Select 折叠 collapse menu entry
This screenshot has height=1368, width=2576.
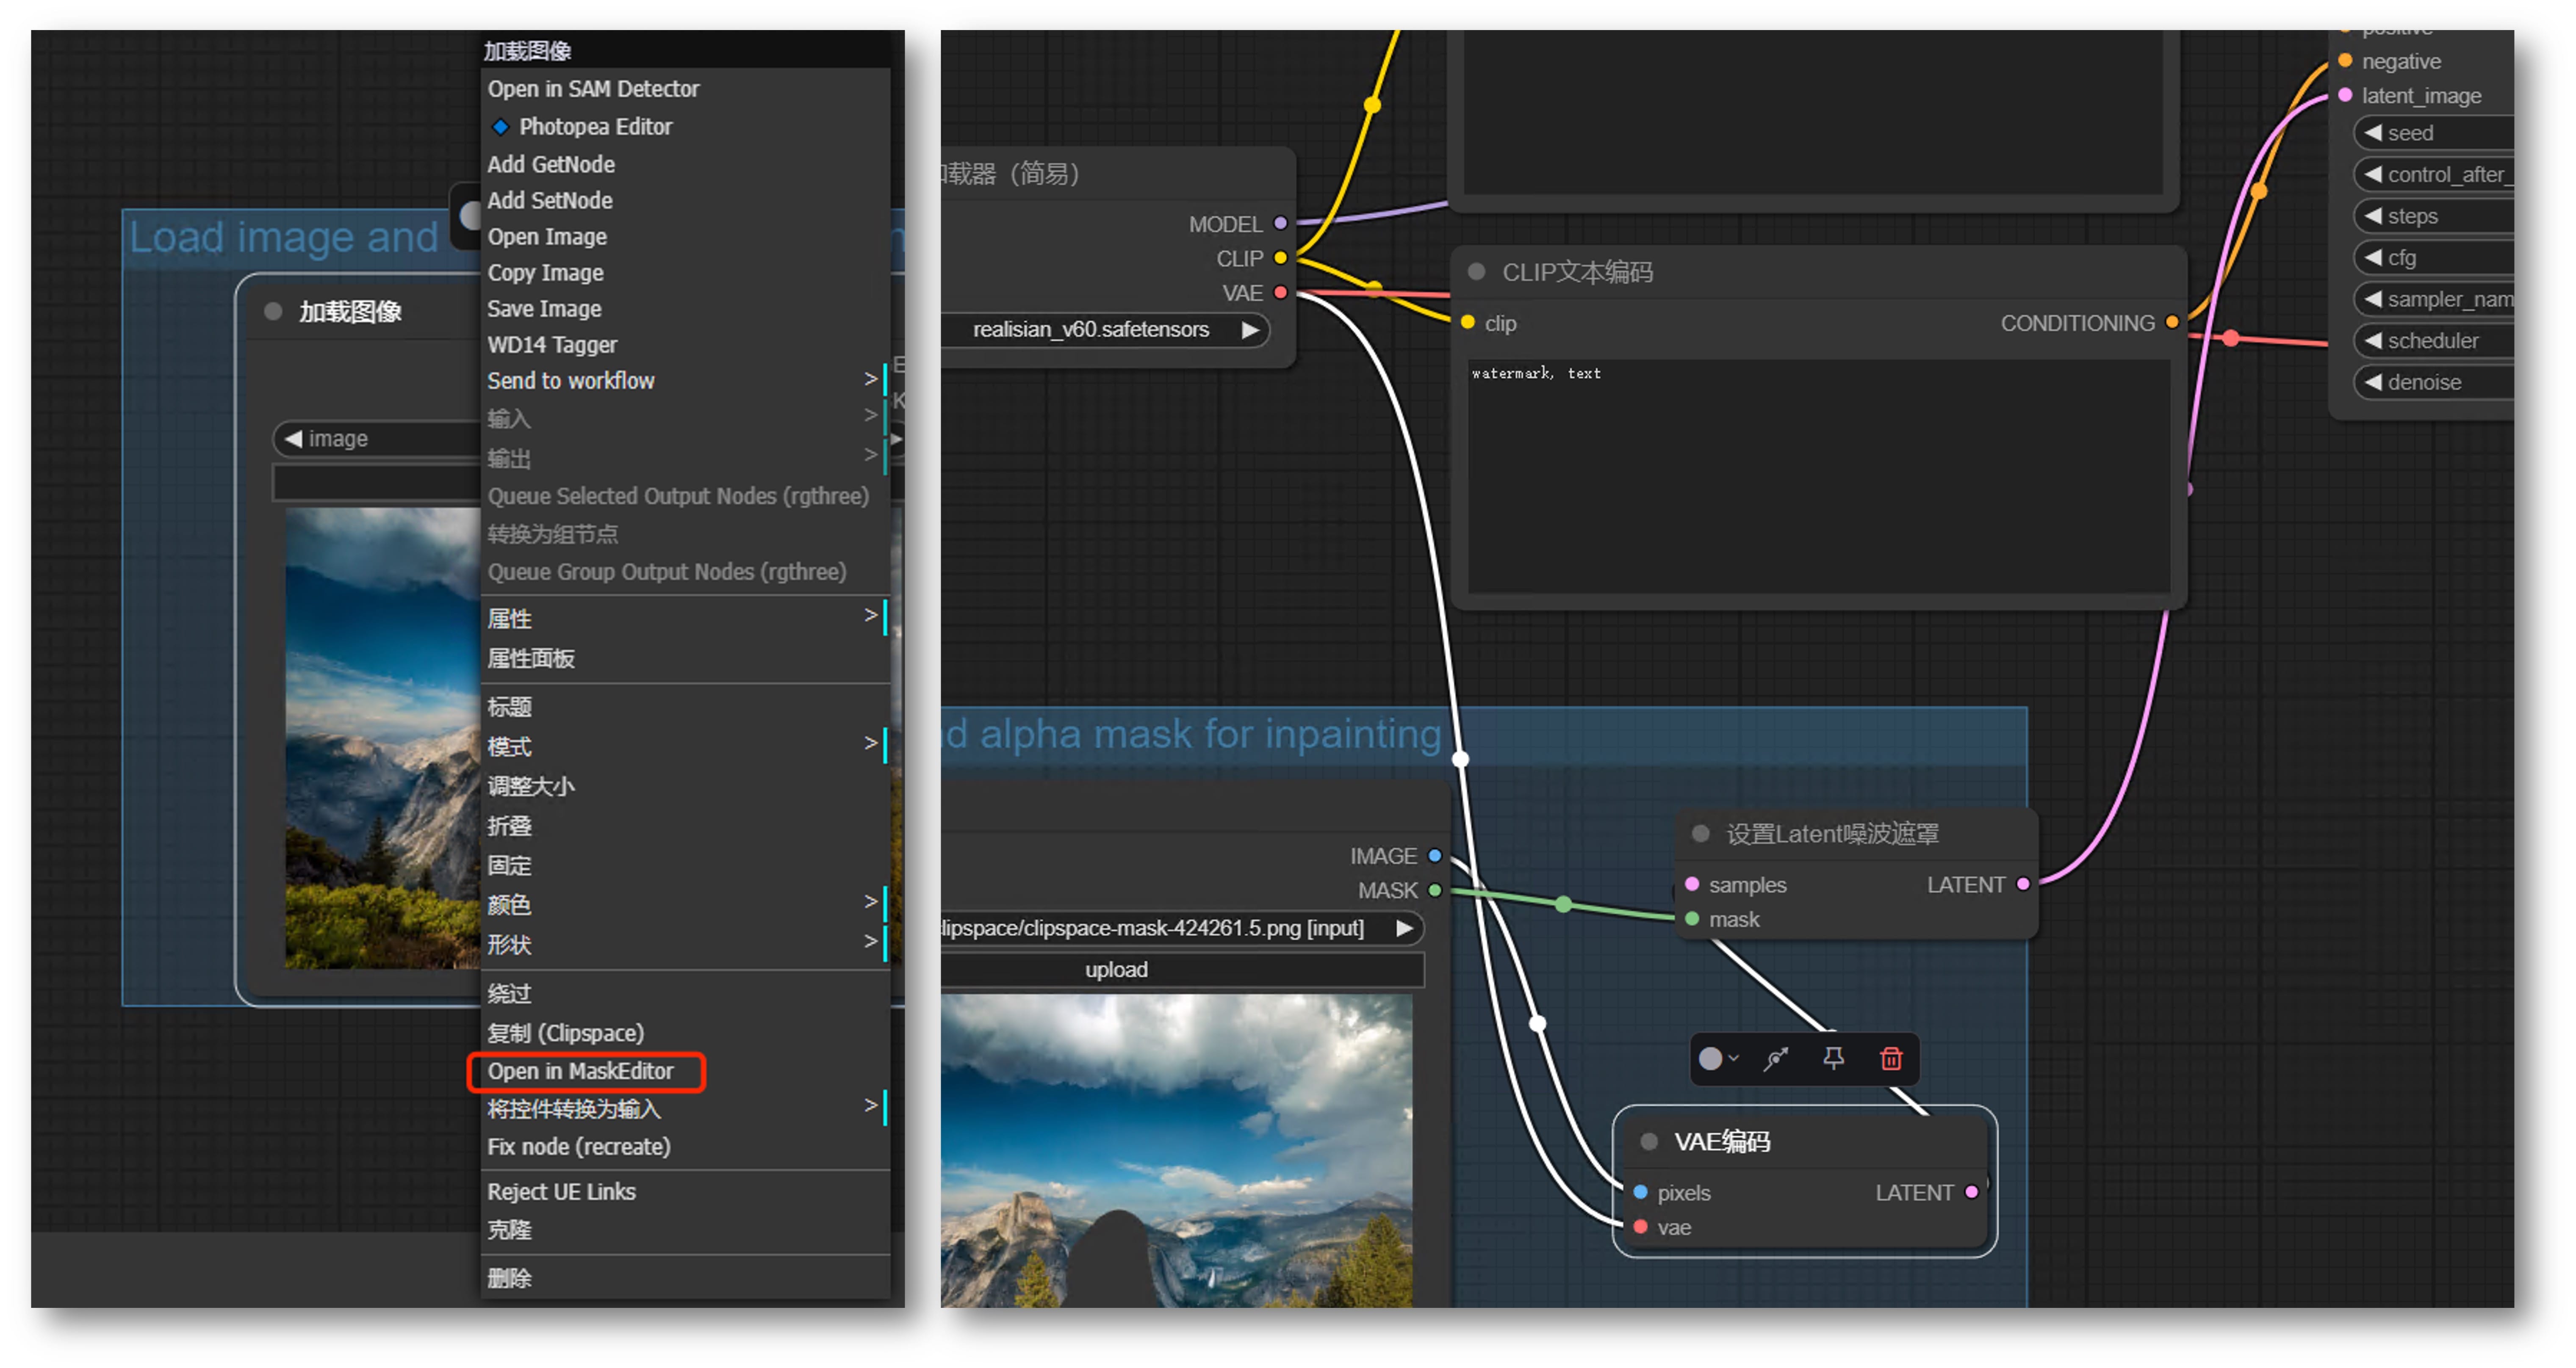pyautogui.click(x=510, y=825)
